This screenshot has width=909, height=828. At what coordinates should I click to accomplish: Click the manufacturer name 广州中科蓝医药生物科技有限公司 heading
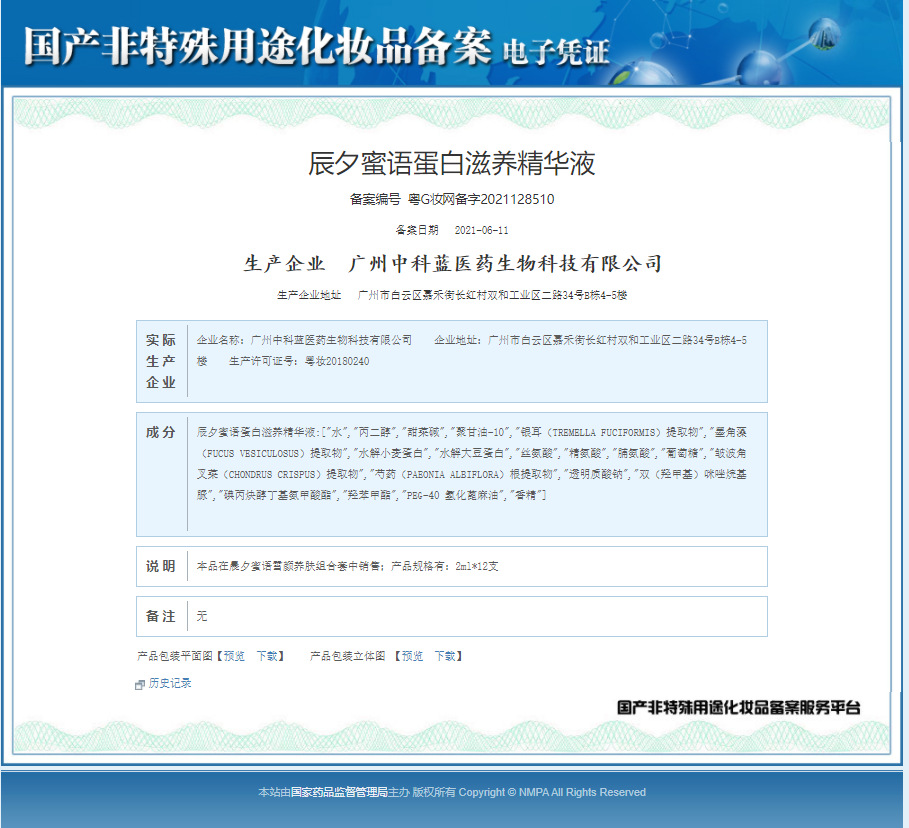tap(506, 264)
